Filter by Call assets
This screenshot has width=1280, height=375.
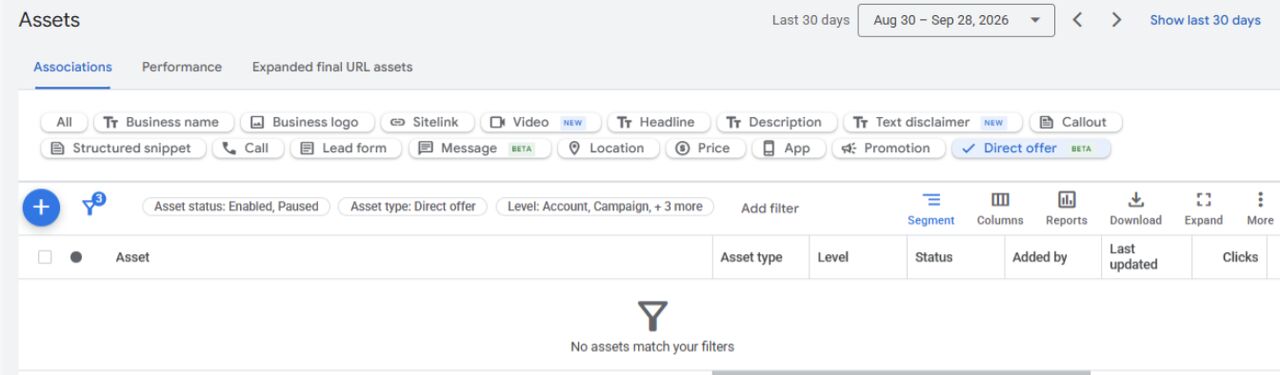click(x=248, y=148)
